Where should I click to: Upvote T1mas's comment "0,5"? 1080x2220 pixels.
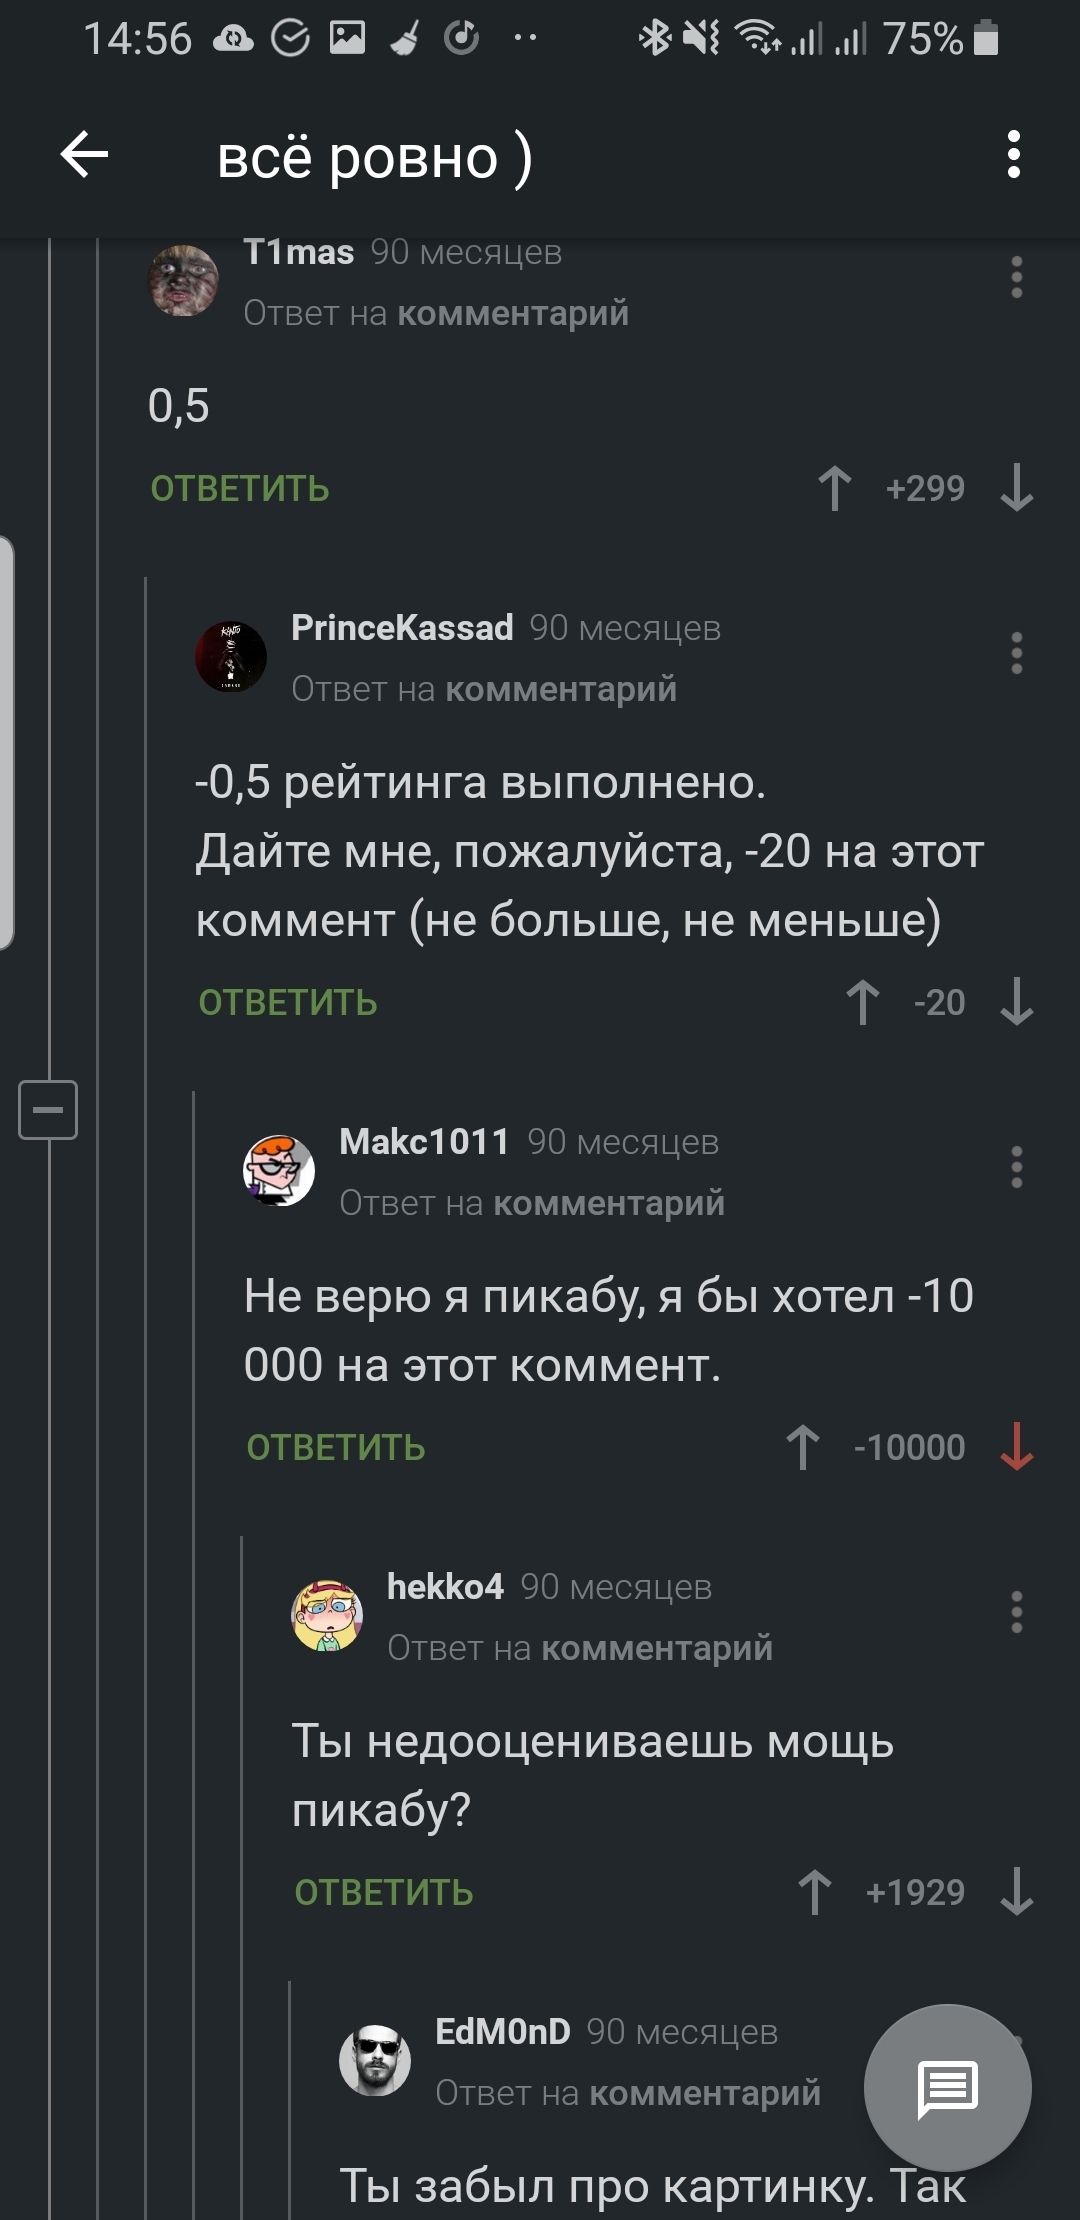tap(835, 489)
